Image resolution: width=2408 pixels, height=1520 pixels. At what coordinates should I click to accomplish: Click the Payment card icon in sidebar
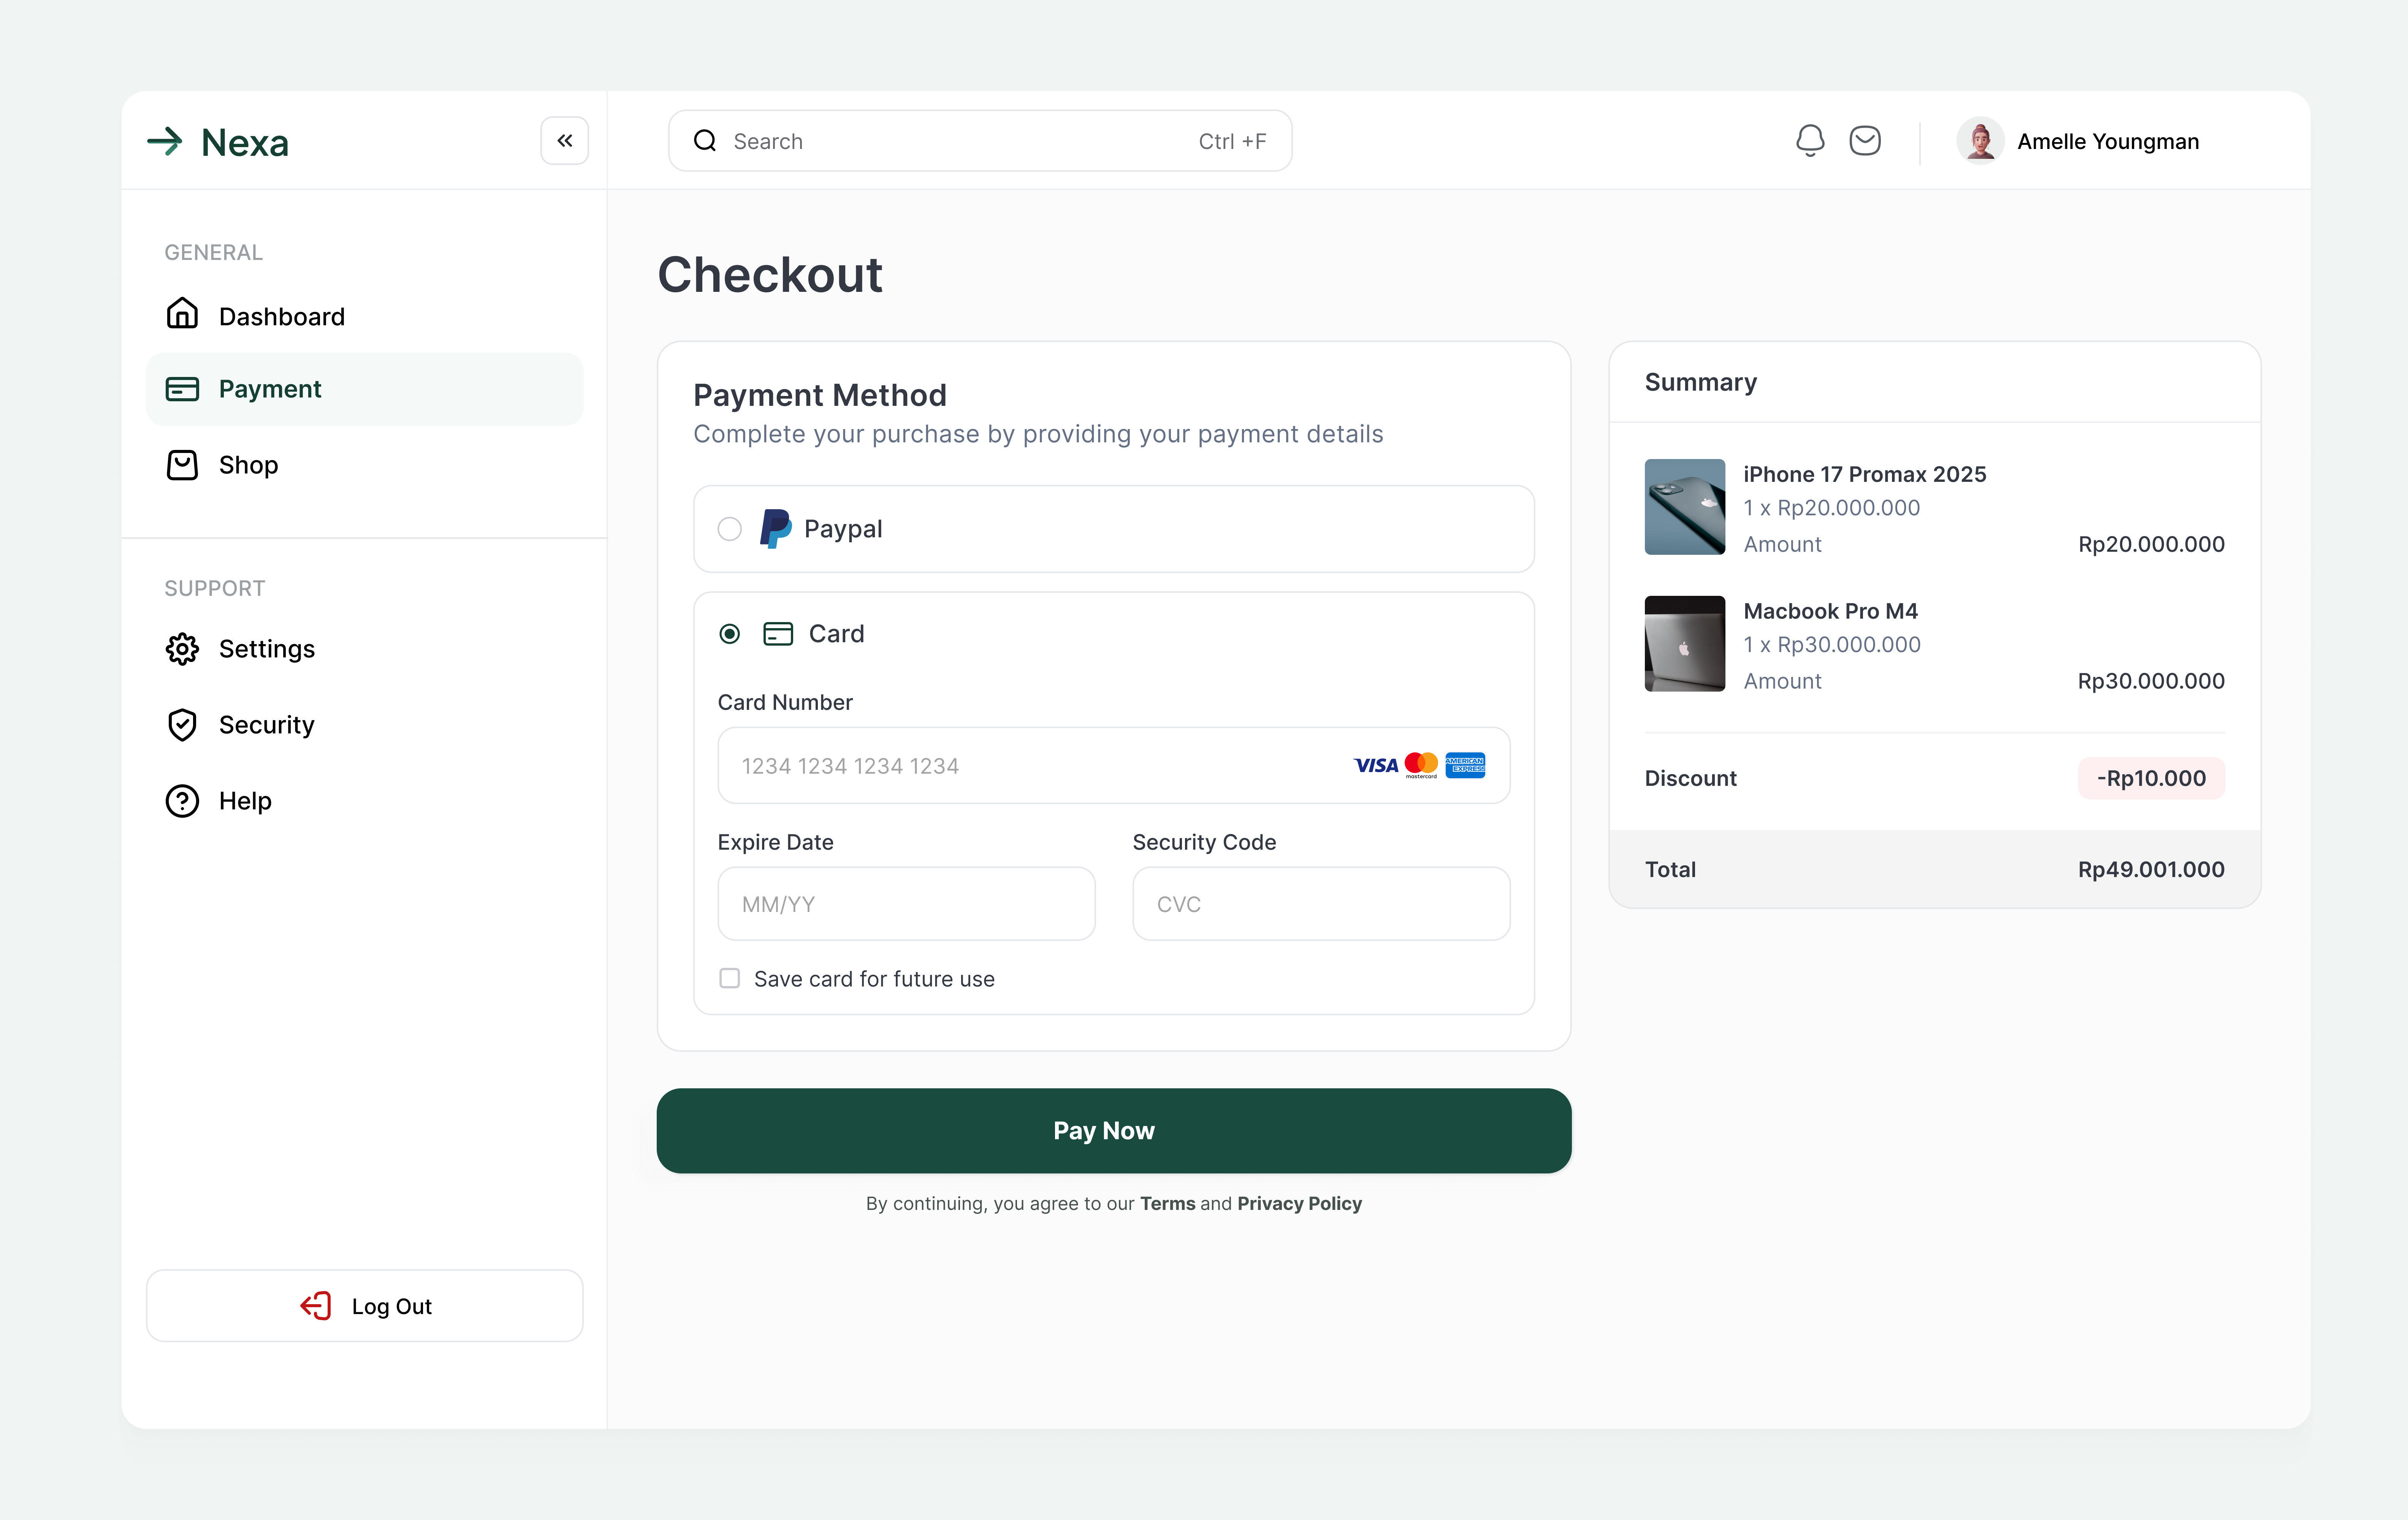(182, 389)
